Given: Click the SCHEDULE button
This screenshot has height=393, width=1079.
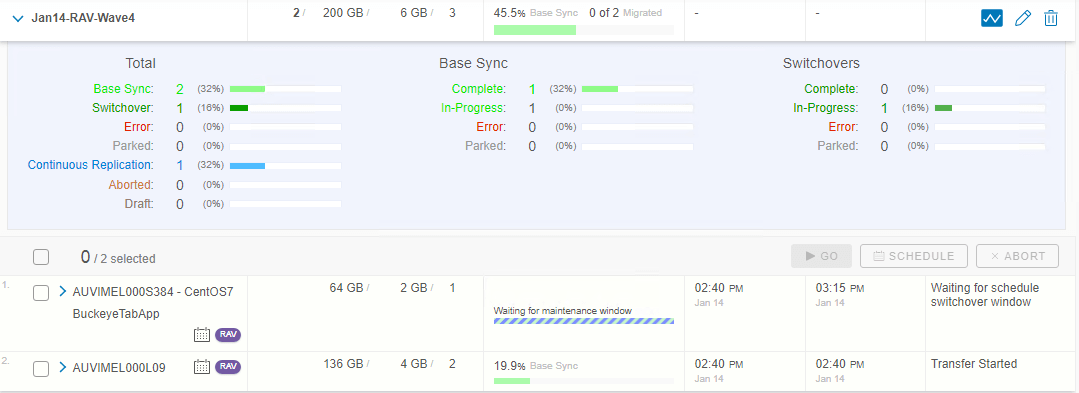Looking at the screenshot, I should coord(914,256).
